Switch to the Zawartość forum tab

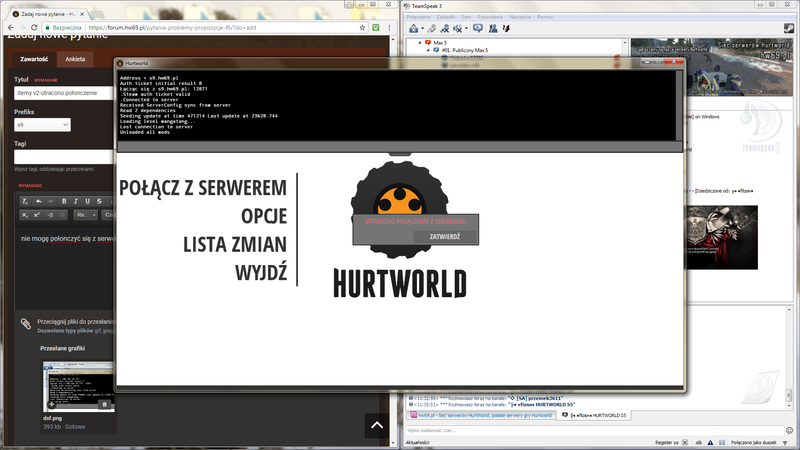point(34,59)
